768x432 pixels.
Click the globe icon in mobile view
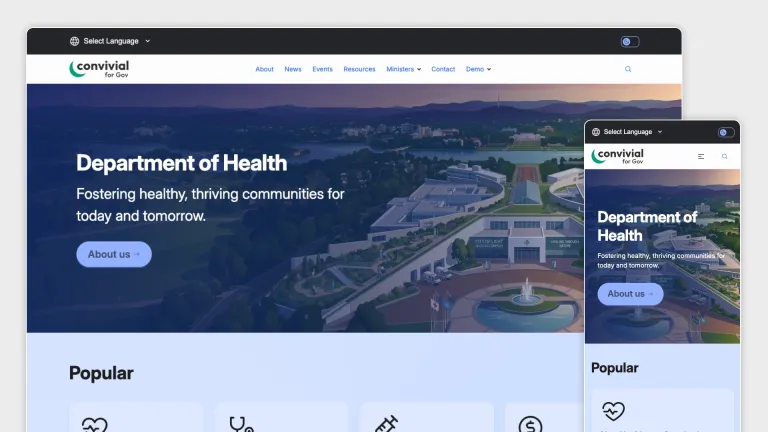(x=596, y=132)
